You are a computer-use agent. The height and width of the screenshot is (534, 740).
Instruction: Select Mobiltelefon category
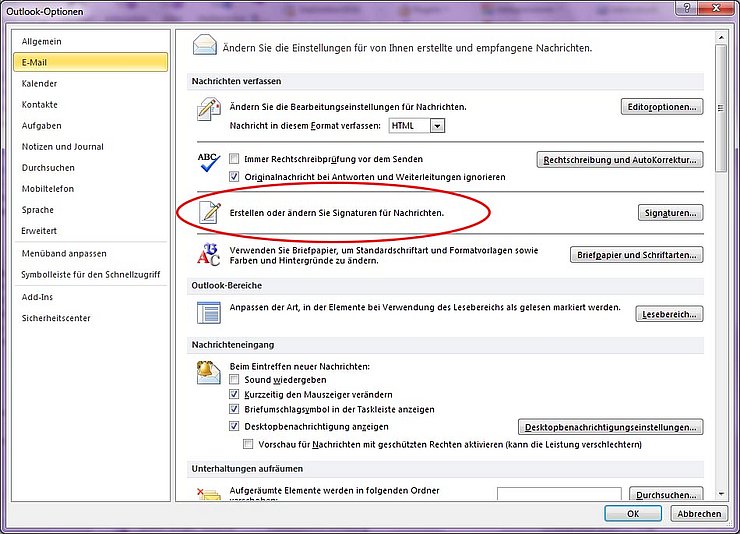(x=91, y=189)
